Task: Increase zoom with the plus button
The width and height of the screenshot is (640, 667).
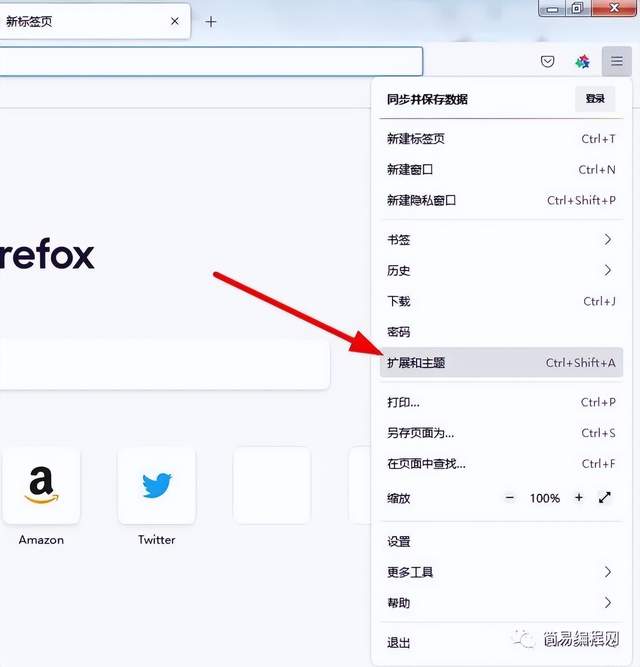Action: pyautogui.click(x=579, y=498)
